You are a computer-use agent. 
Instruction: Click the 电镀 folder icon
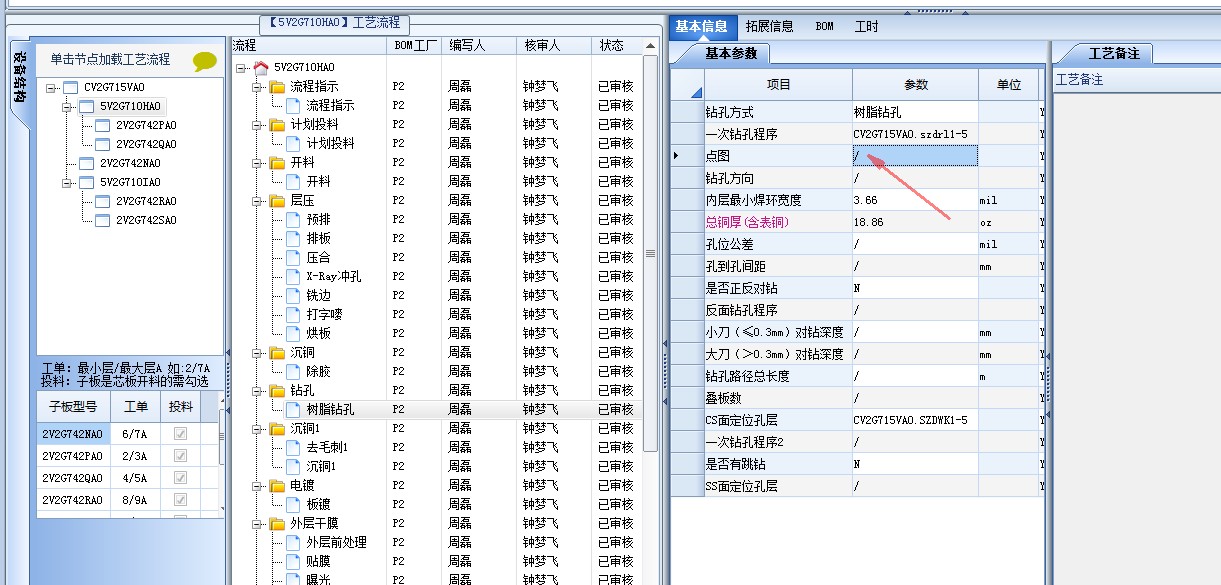277,485
